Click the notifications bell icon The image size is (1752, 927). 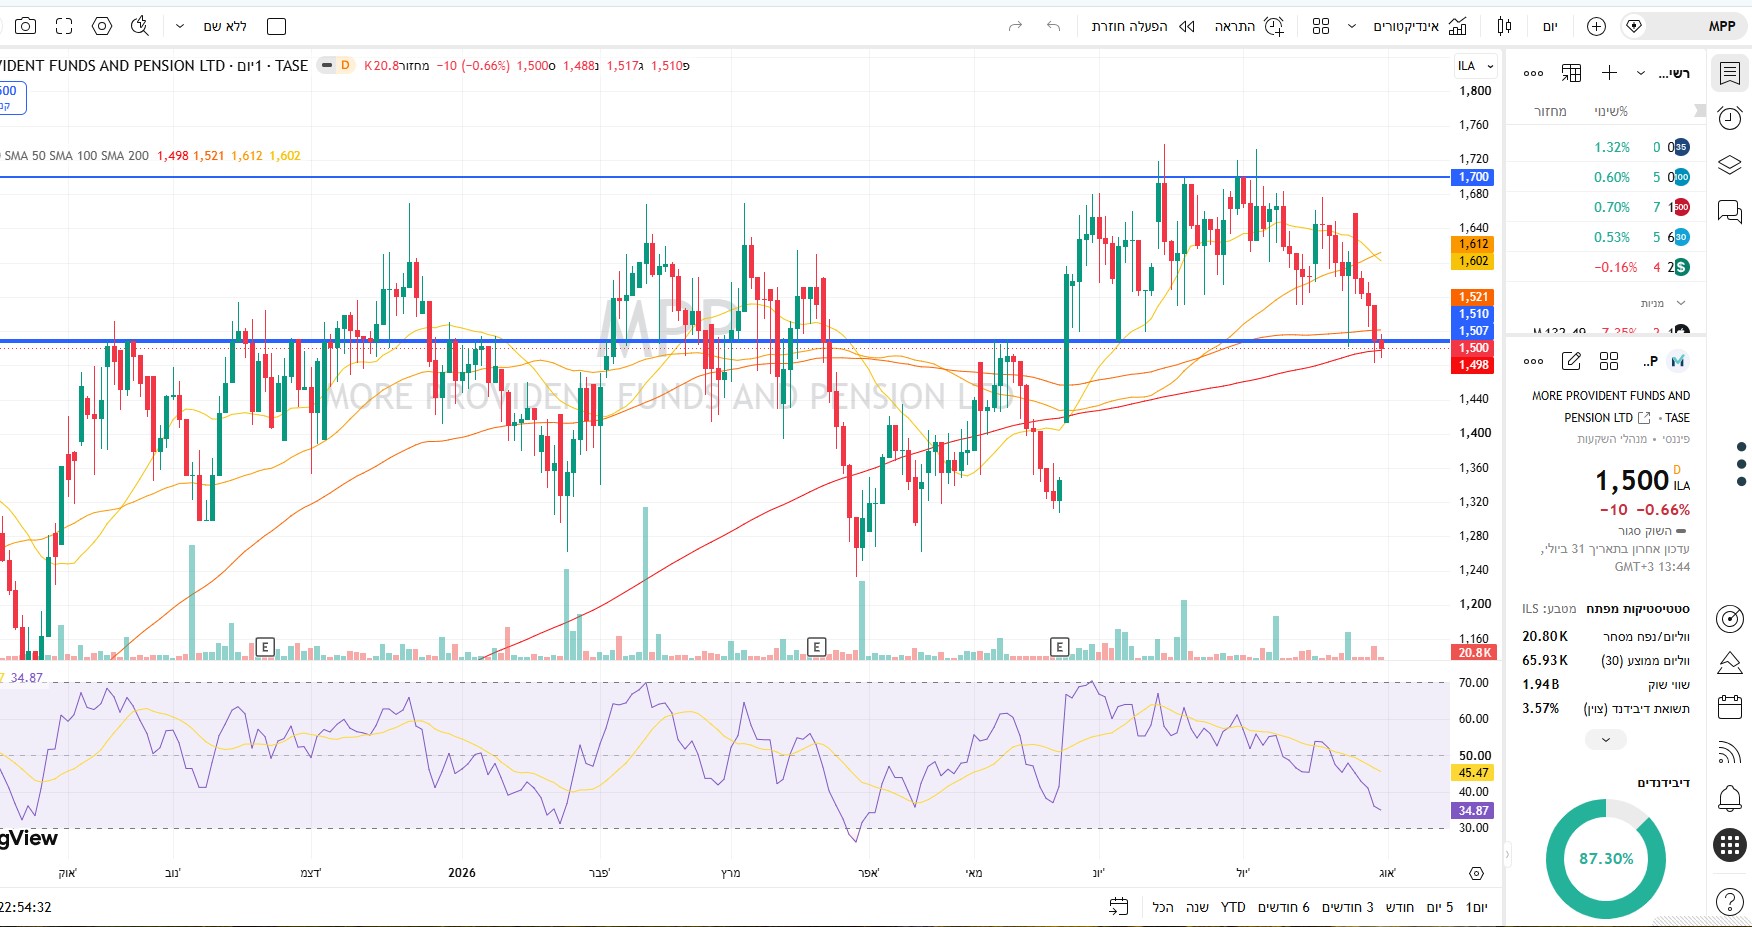pos(1729,798)
